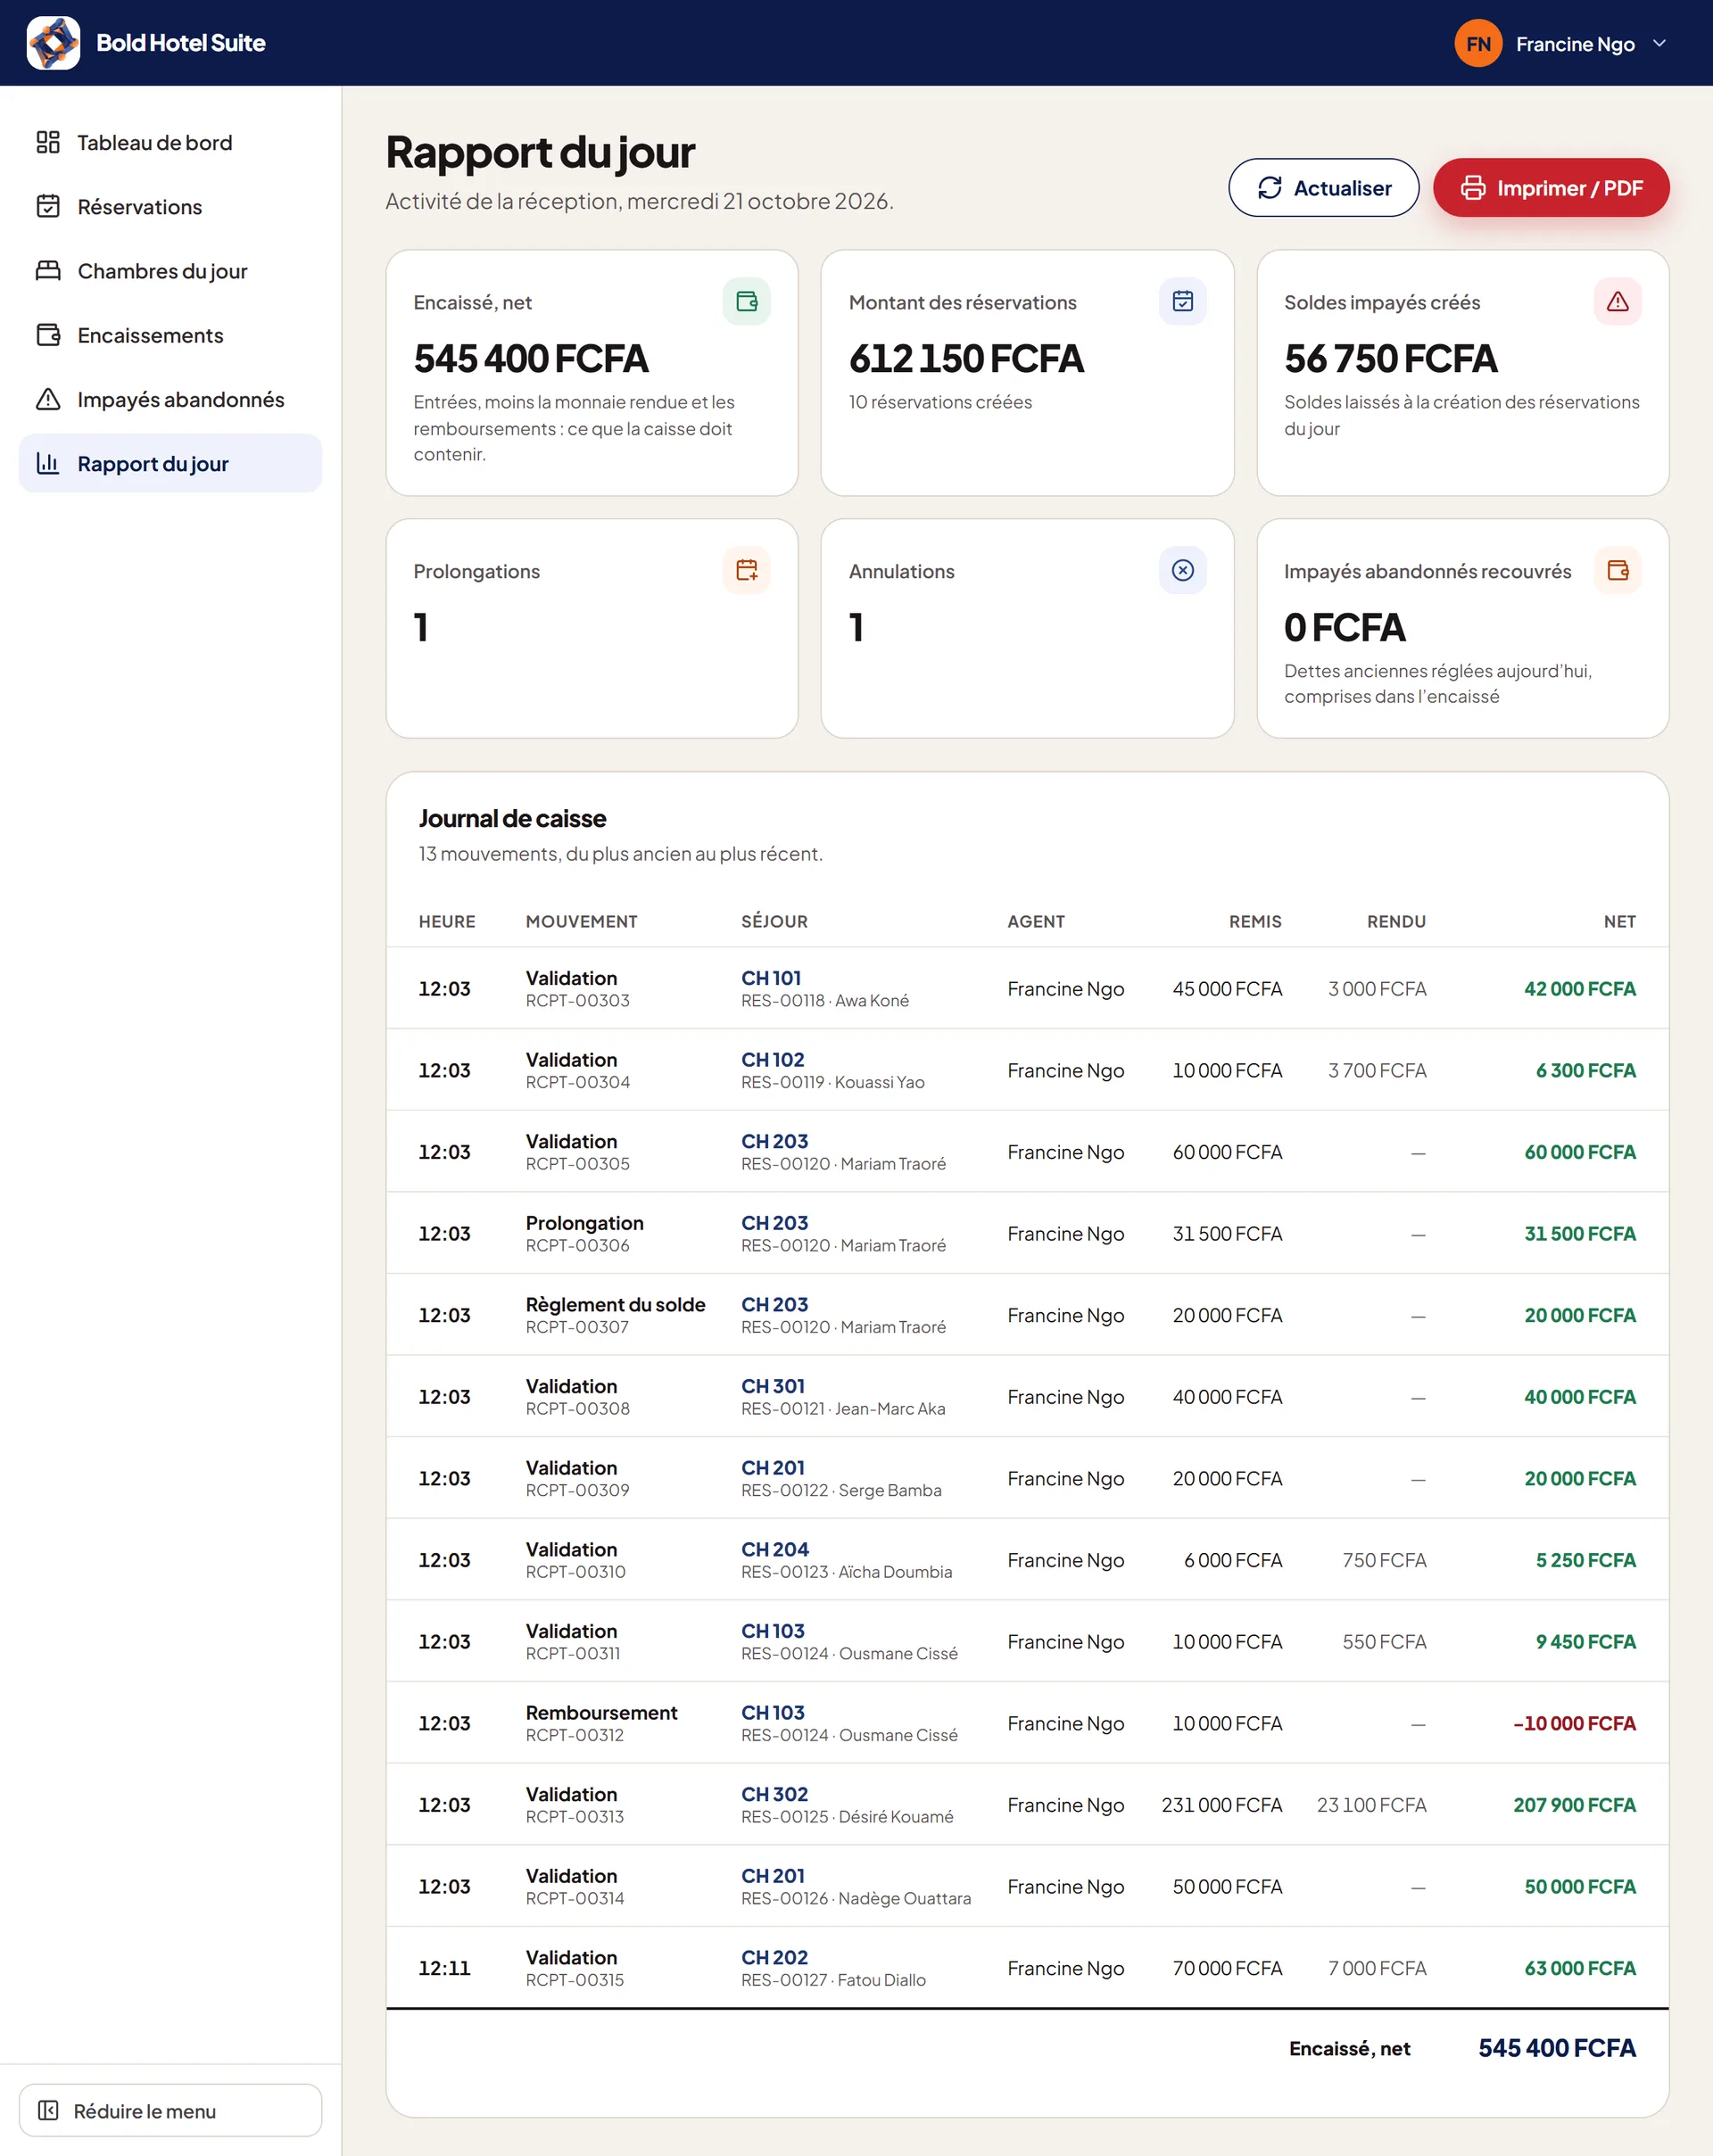
Task: Click the HEURE column header
Action: (447, 922)
